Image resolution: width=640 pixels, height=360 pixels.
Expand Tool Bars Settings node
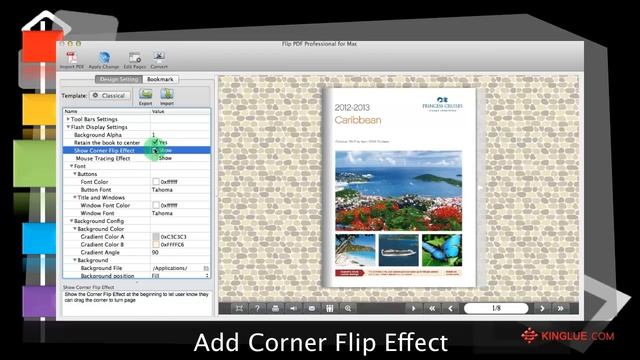coord(68,119)
